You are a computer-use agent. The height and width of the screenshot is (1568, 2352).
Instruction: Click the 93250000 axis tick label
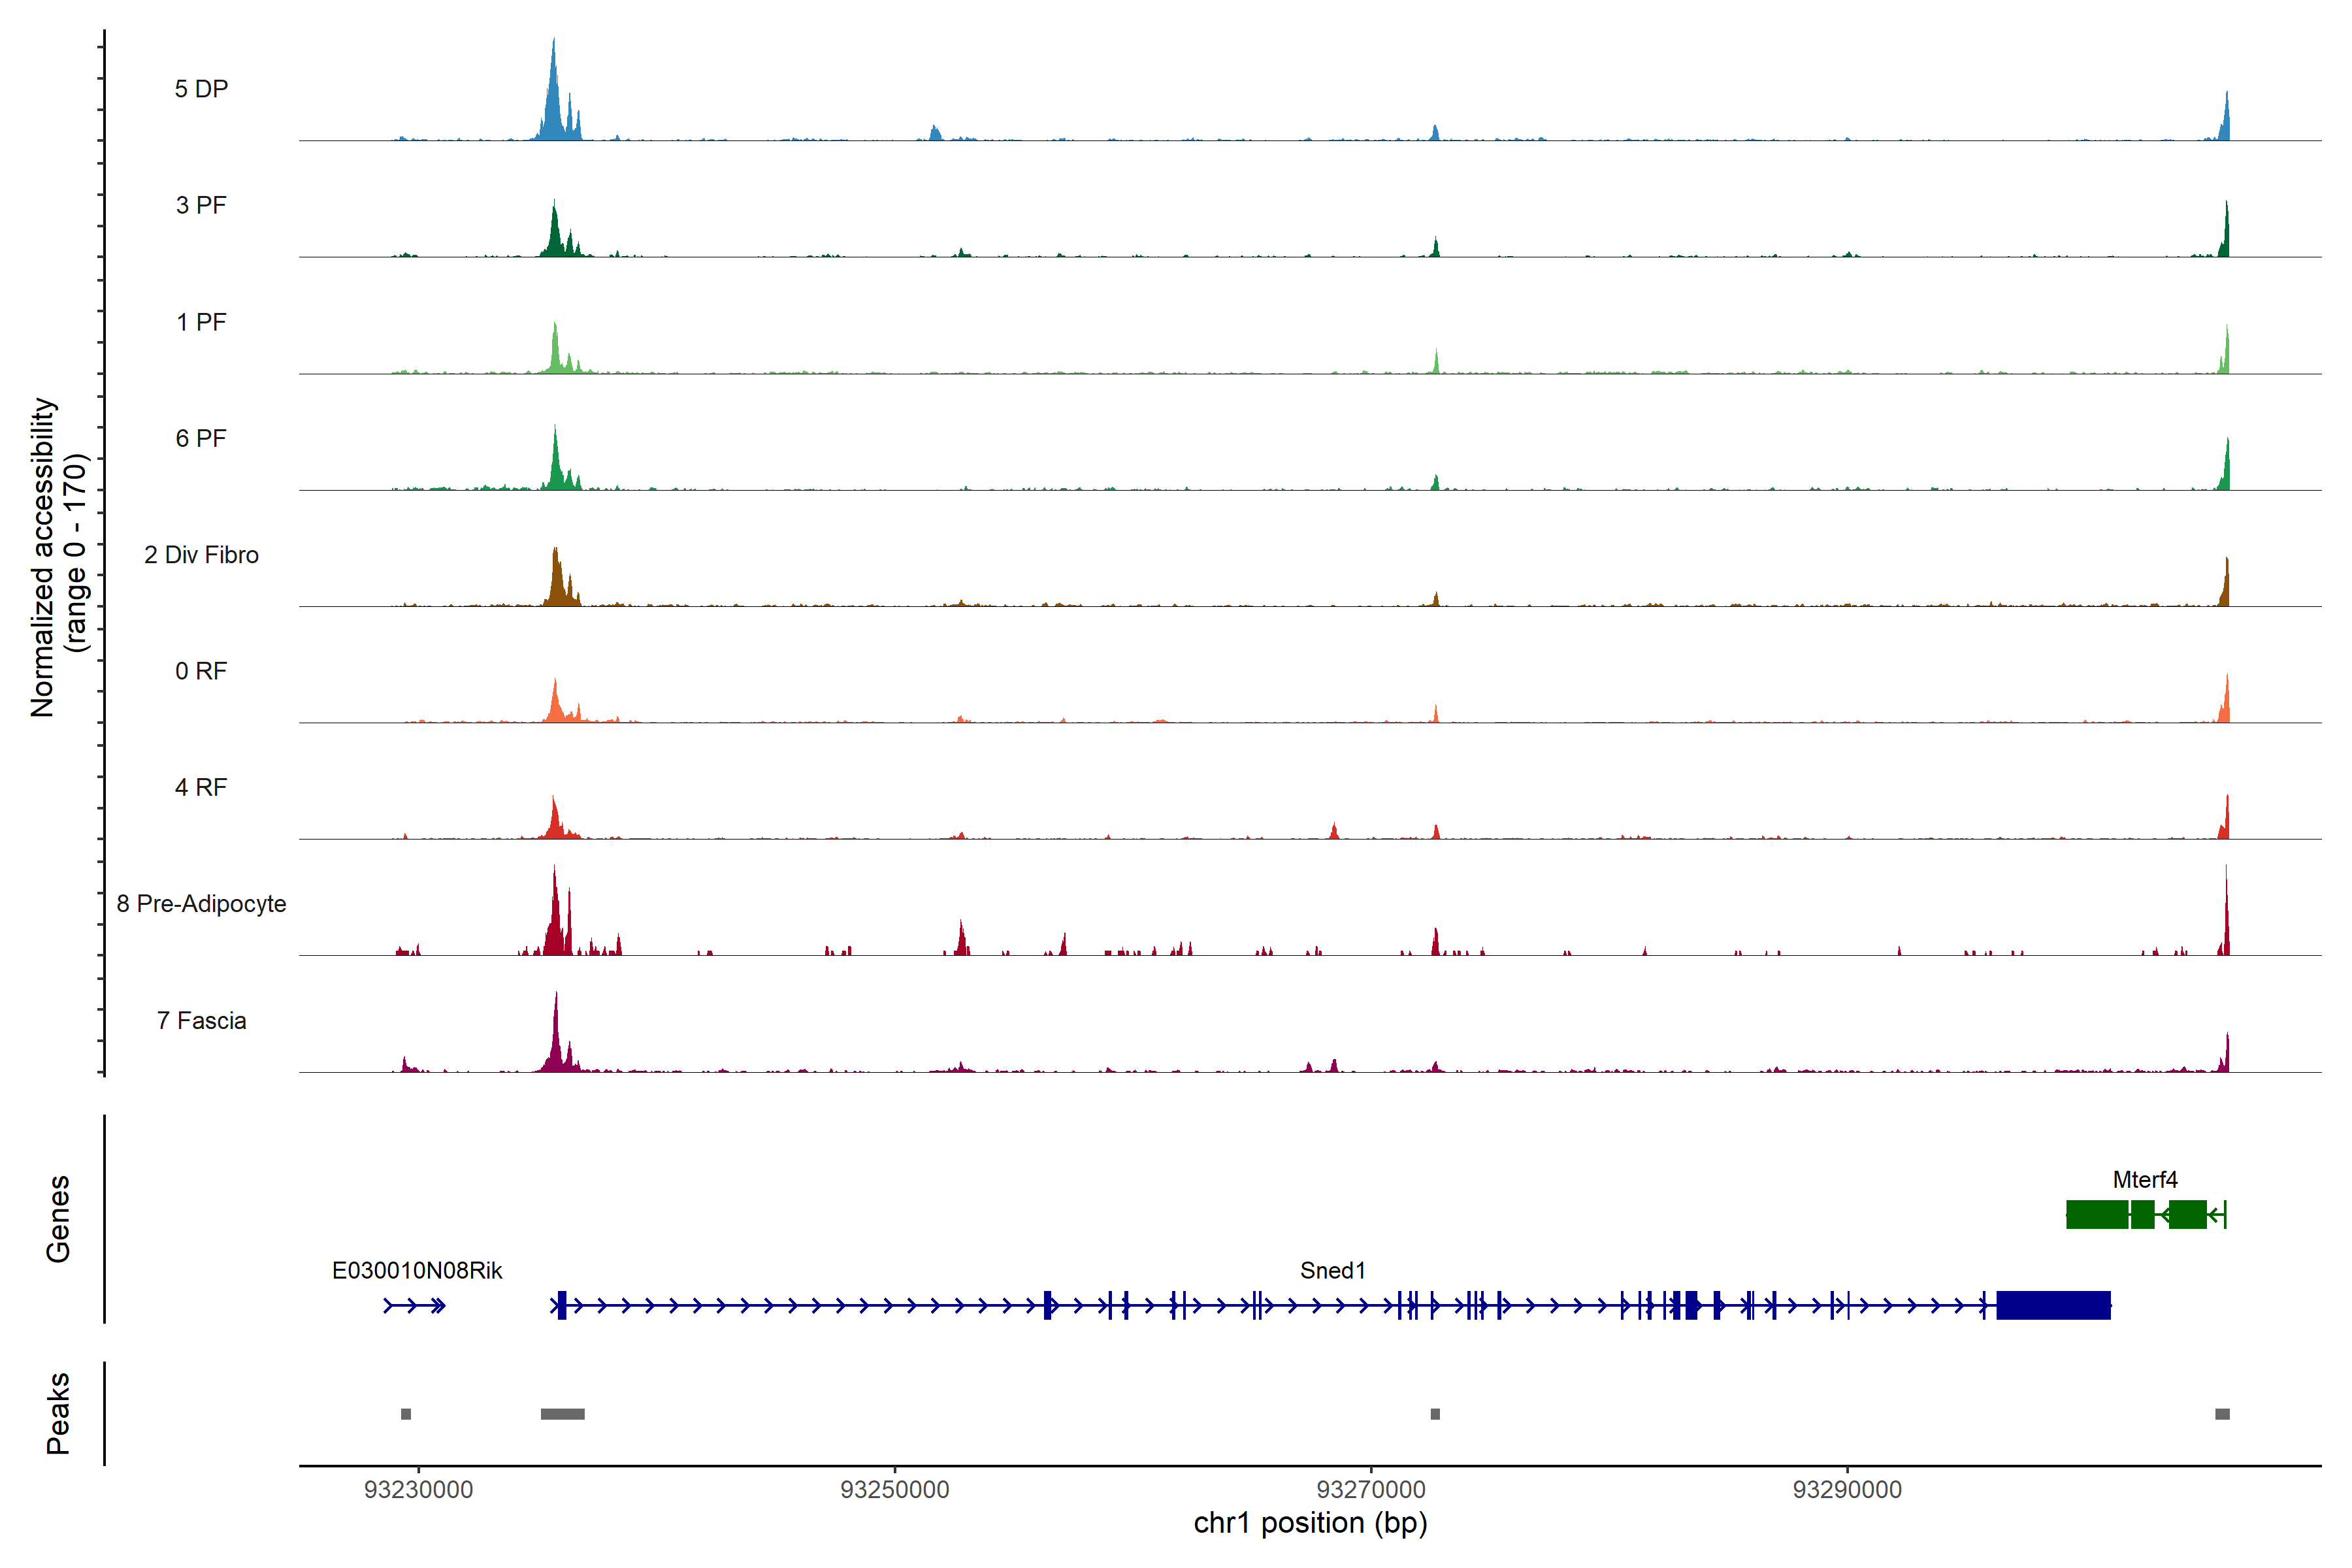[894, 1490]
